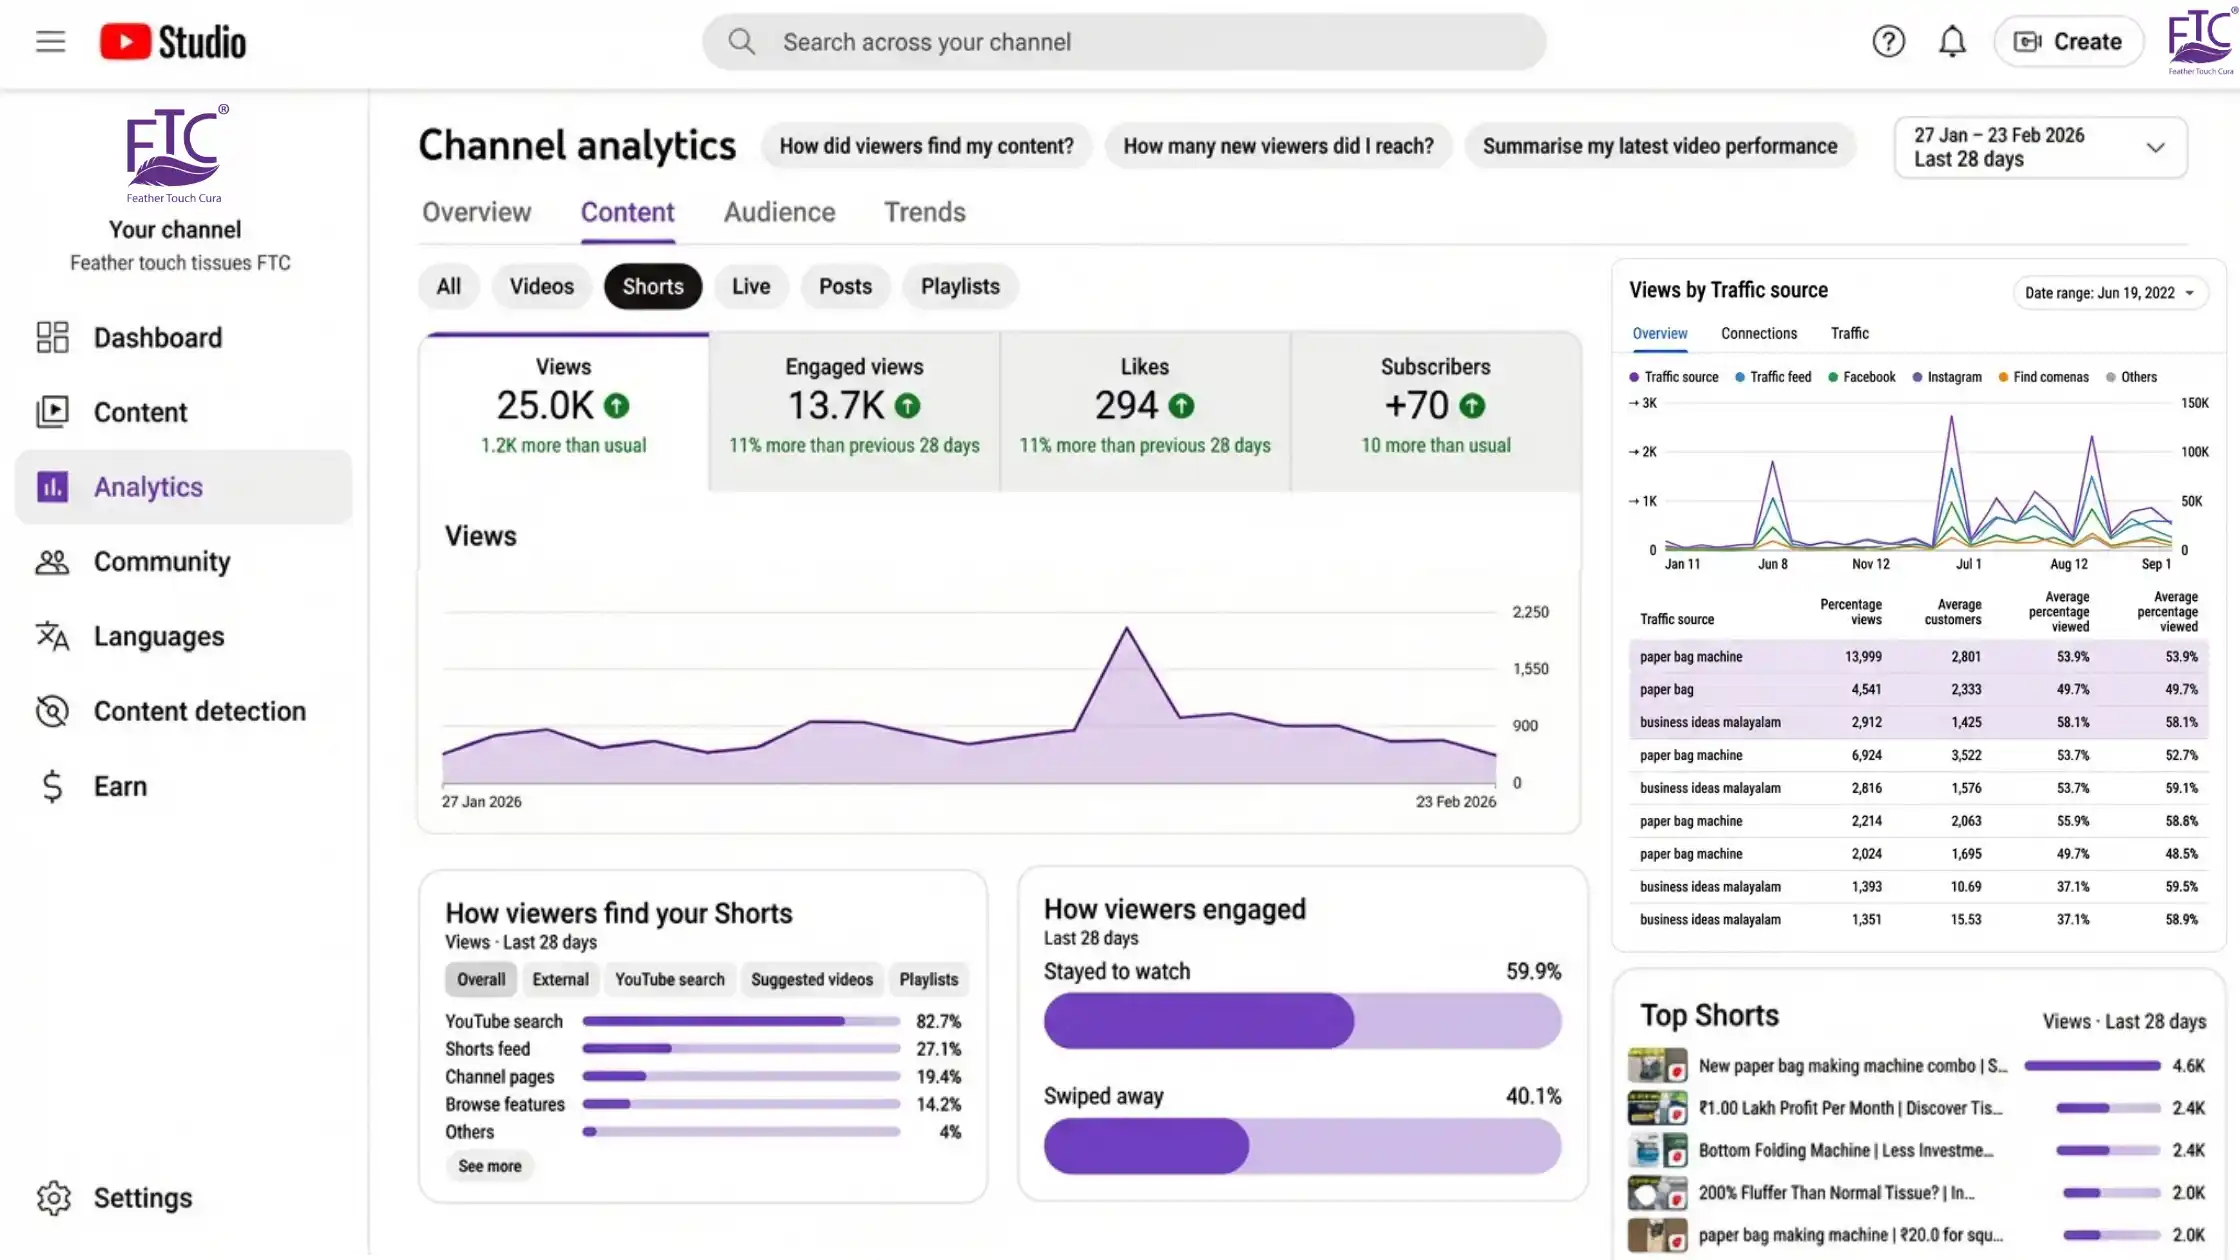Screen dimensions: 2240x1260
Task: Open the Connections tab in traffic source
Action: pos(1759,333)
